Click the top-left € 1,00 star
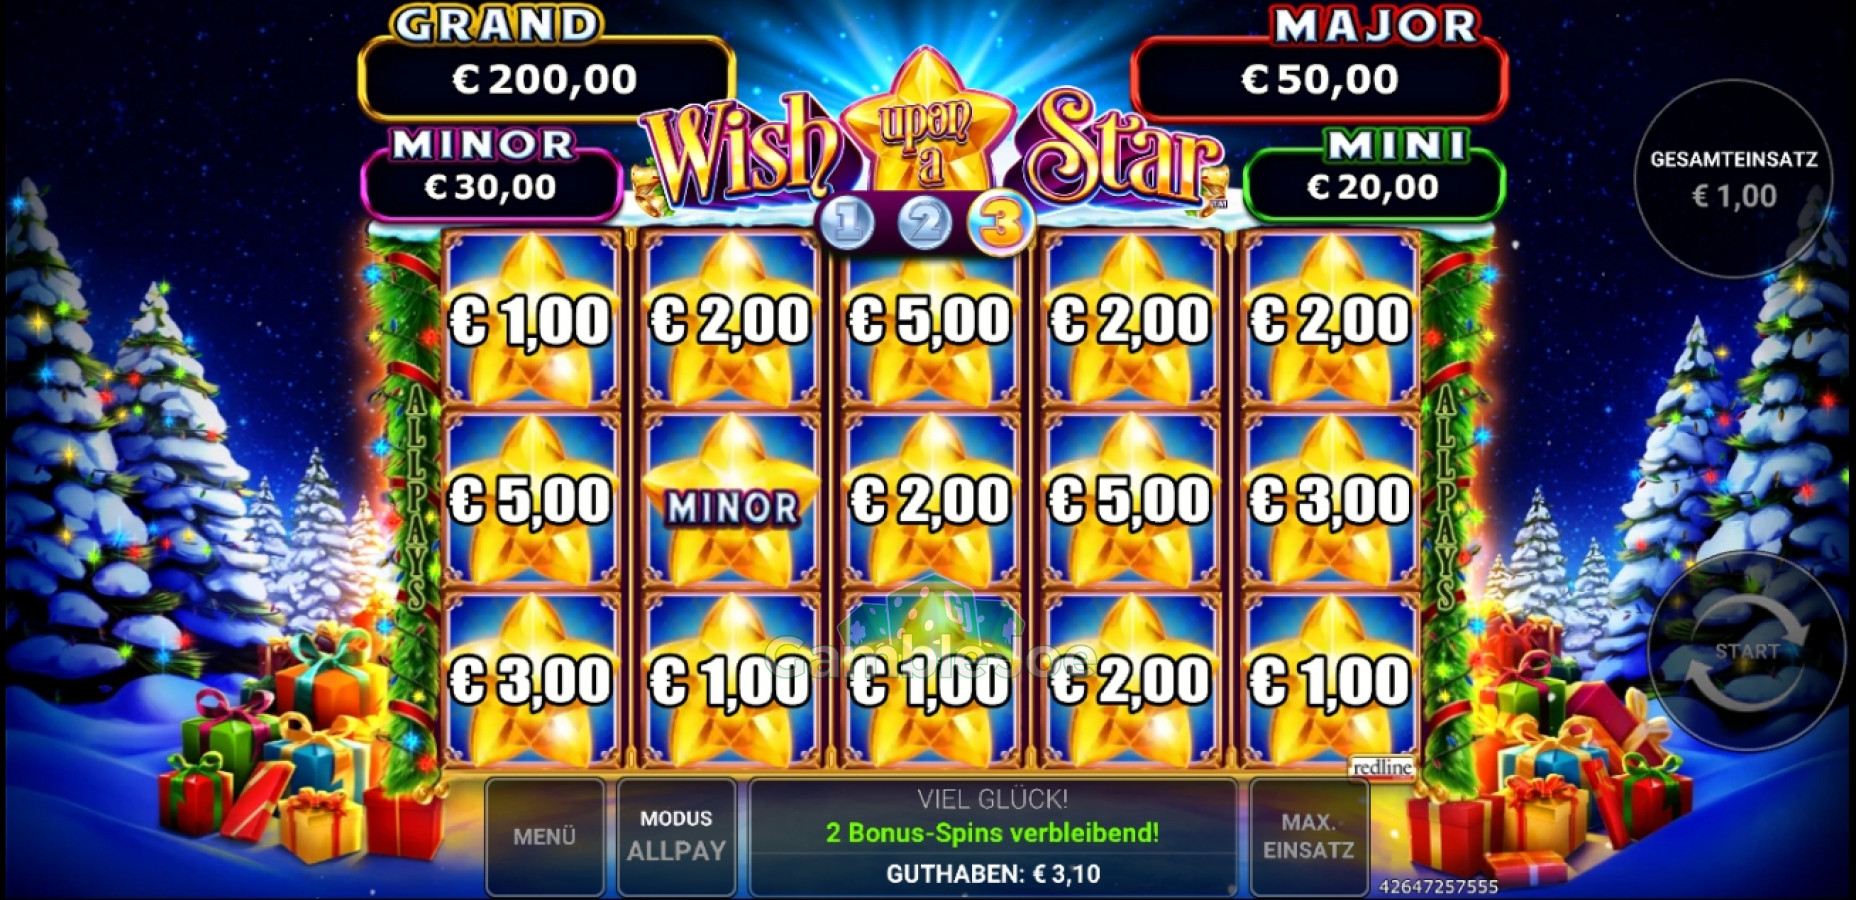The width and height of the screenshot is (1856, 900). 531,320
